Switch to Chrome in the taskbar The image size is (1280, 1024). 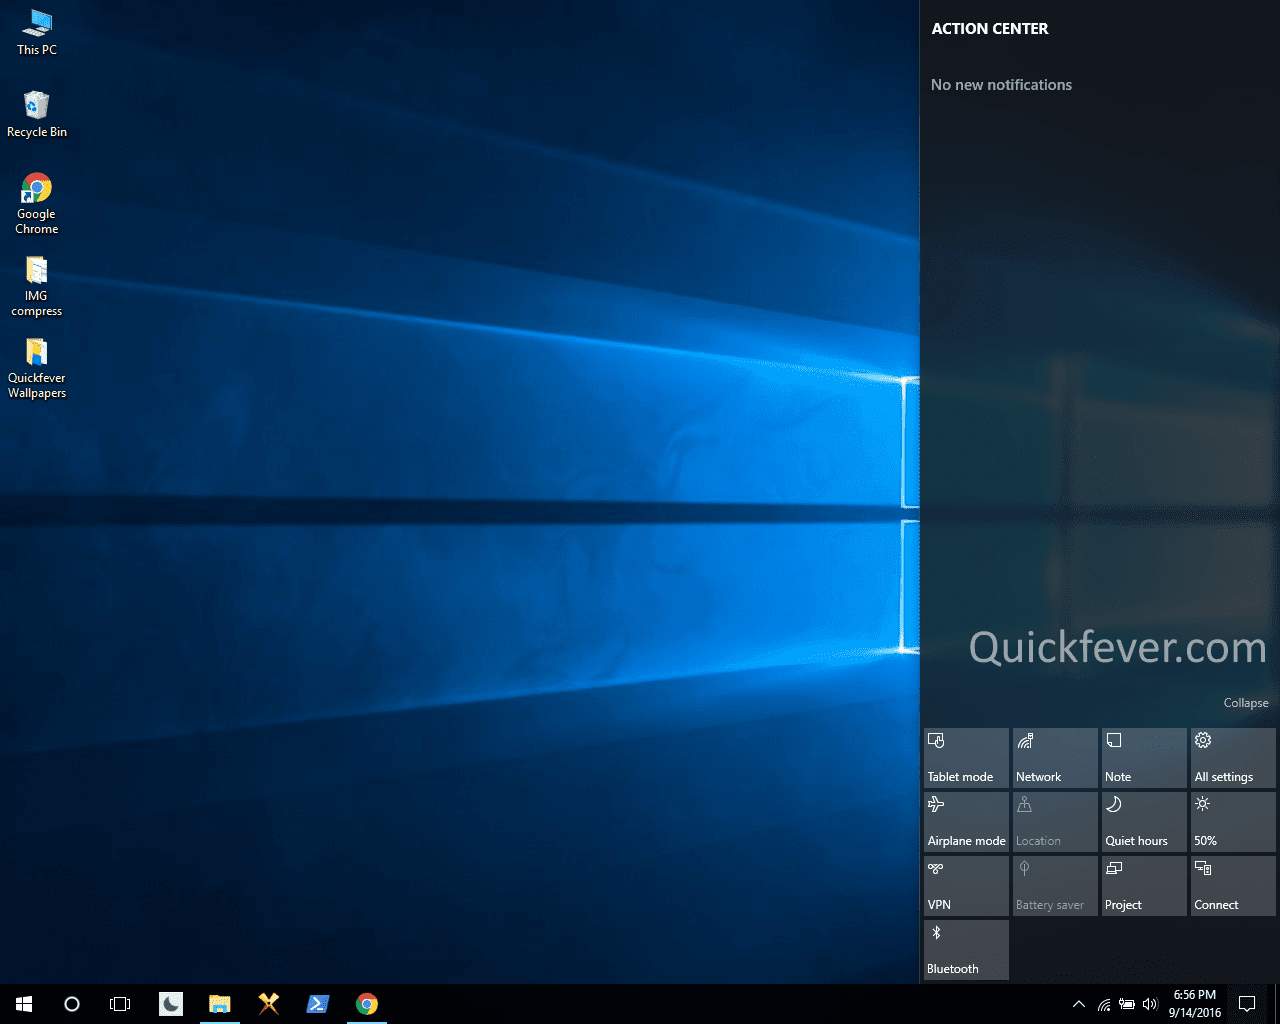tap(367, 1004)
